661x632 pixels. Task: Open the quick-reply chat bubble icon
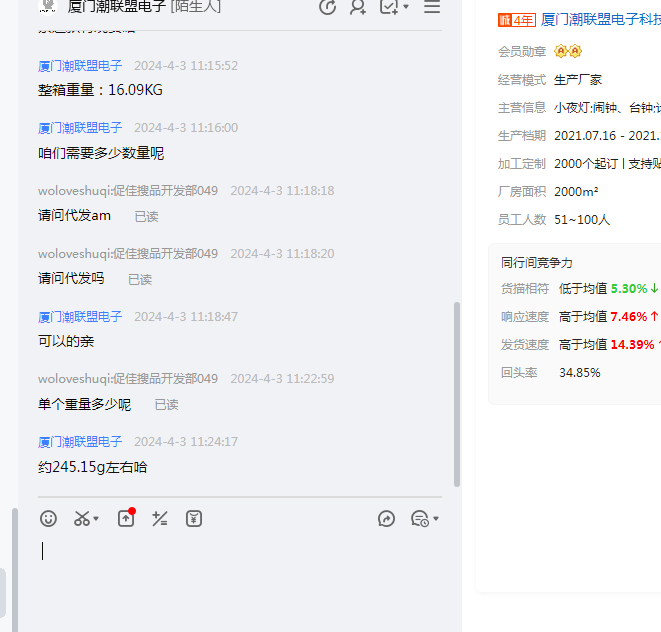[x=419, y=518]
